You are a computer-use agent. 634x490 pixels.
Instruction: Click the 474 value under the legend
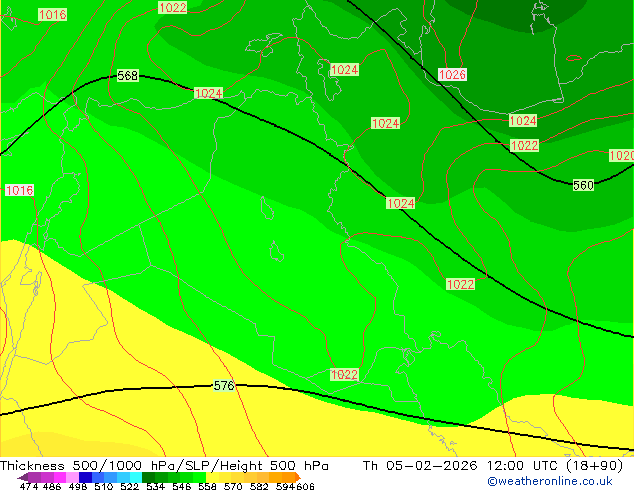click(29, 486)
